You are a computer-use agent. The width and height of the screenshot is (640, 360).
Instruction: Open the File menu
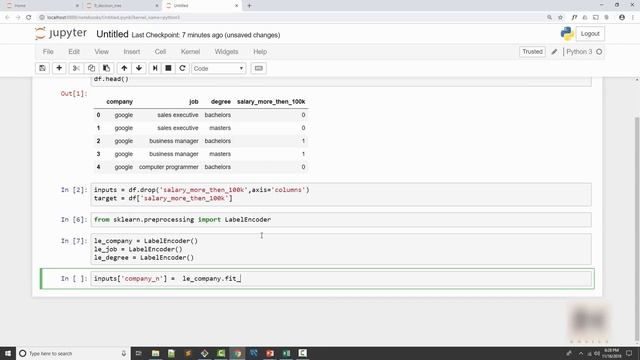48,52
